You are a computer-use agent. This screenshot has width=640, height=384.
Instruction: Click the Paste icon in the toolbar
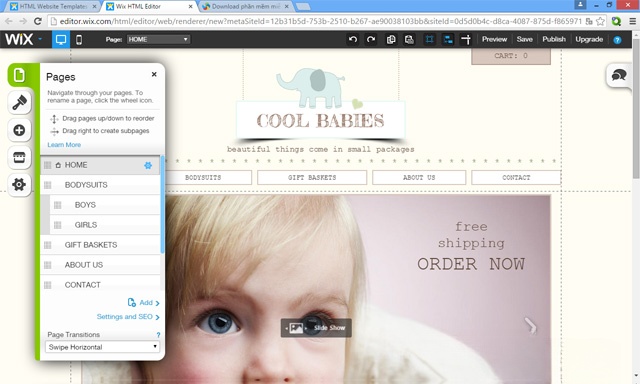pos(409,39)
